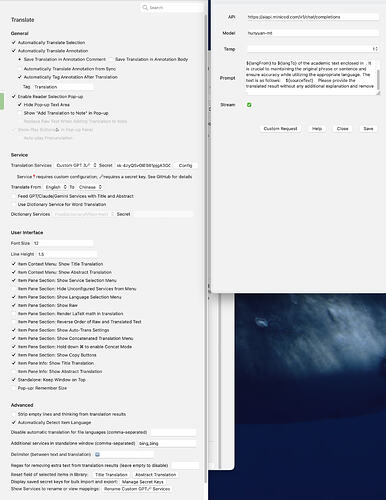Enable Reverse Order of Raw and Translated Text

(14, 322)
